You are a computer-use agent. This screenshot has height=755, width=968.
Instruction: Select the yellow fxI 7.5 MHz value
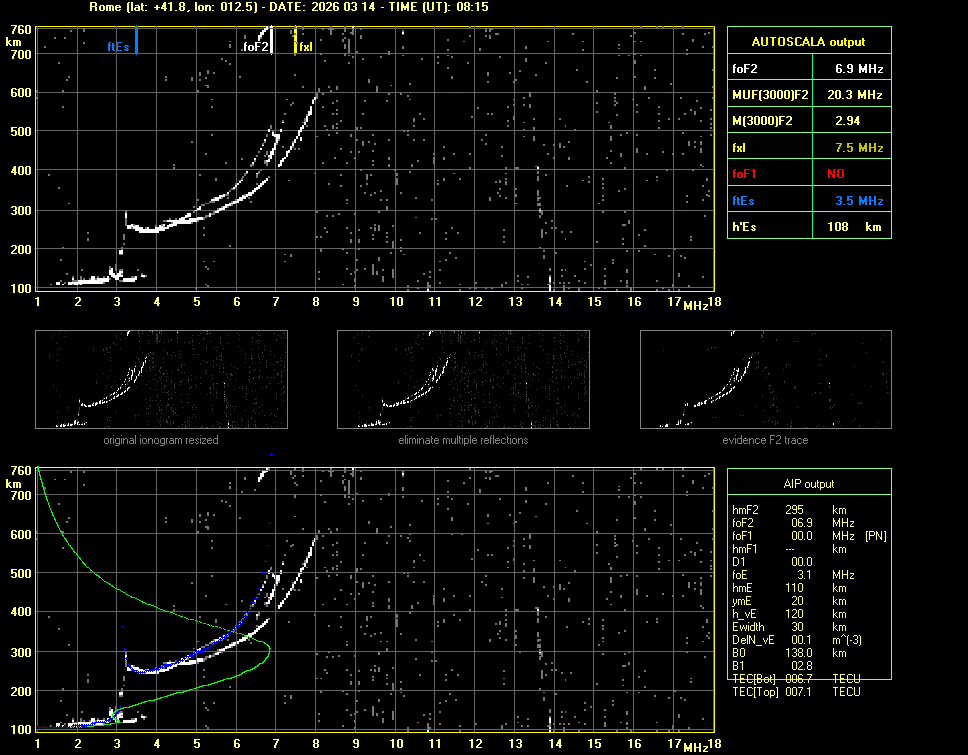[849, 148]
